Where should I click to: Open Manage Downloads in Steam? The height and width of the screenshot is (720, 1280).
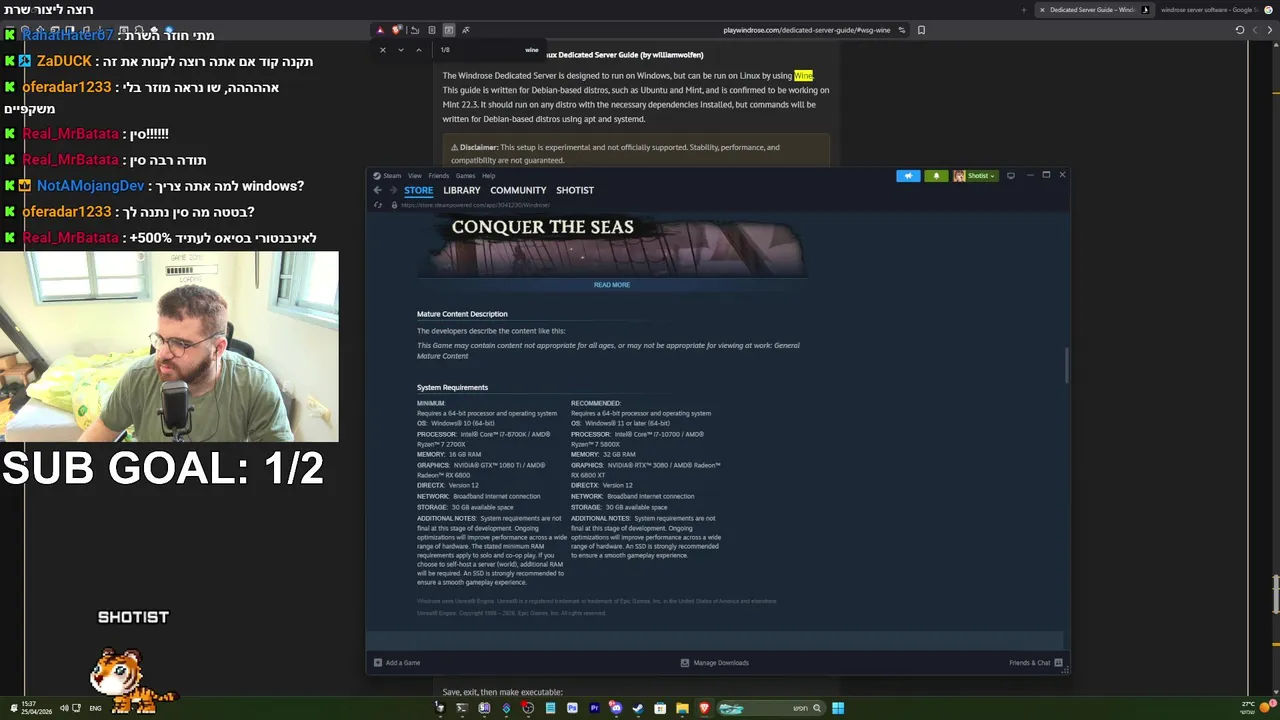pos(714,663)
